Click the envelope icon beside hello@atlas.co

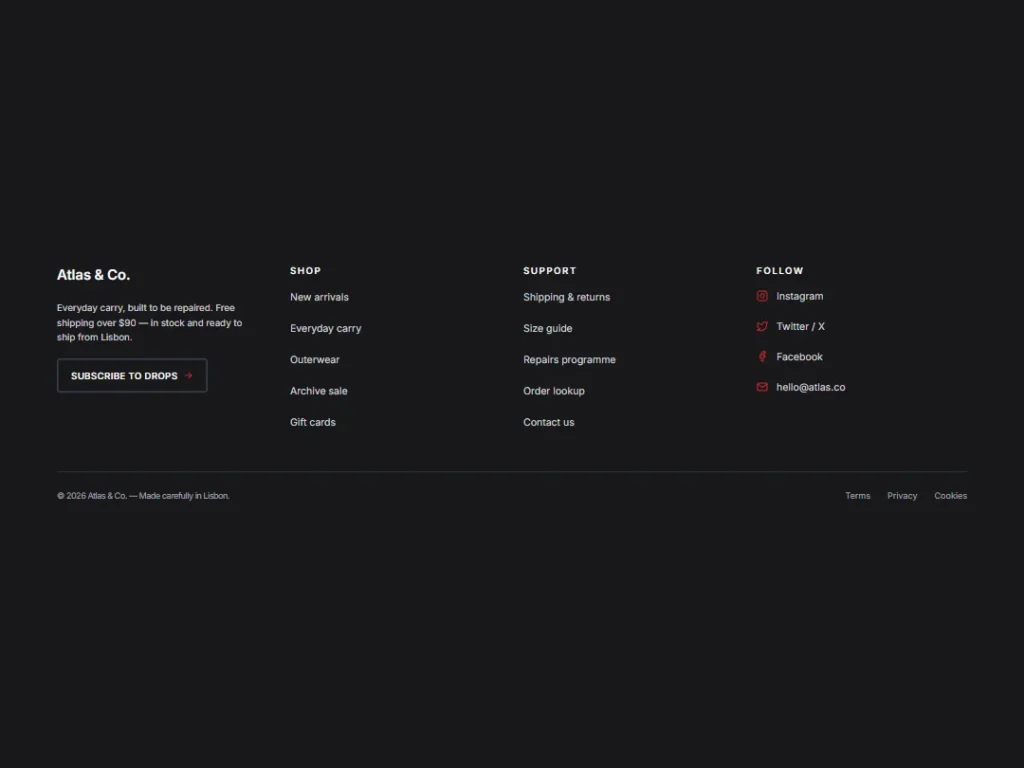coord(761,387)
